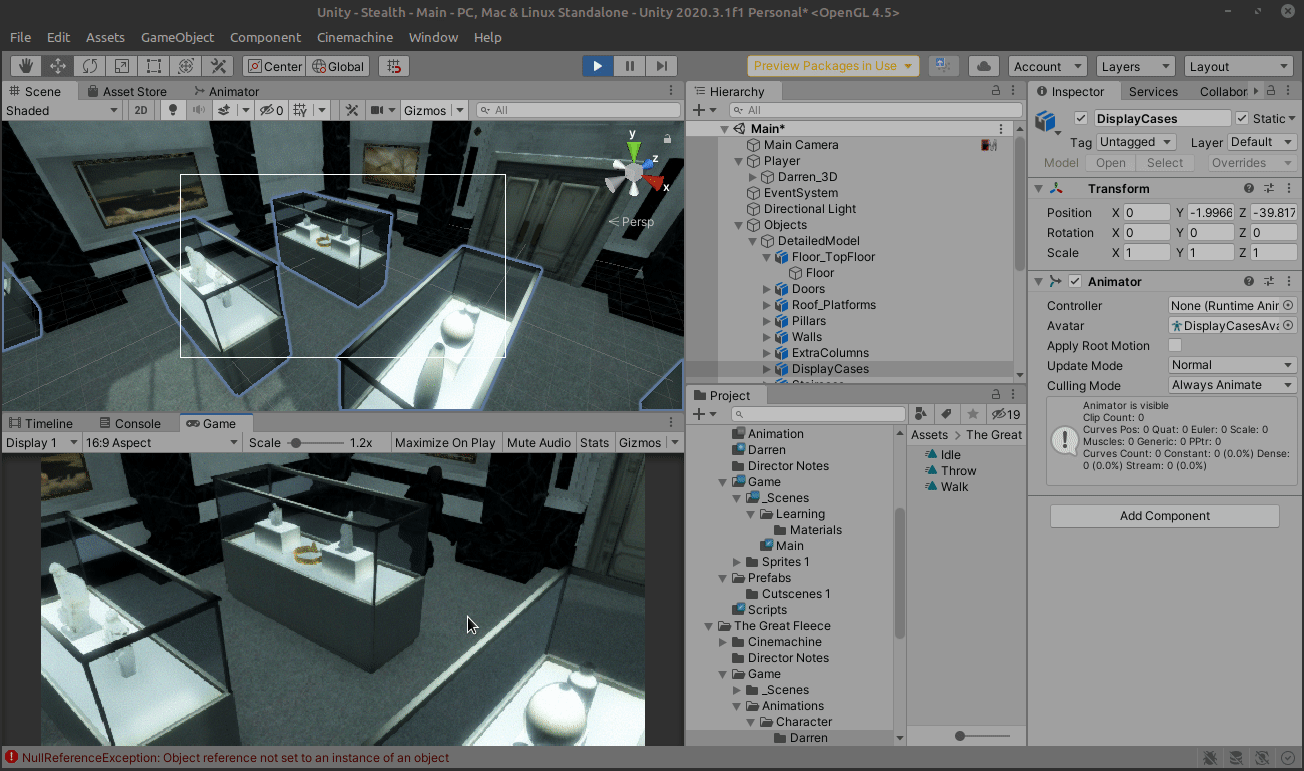This screenshot has width=1304, height=771.
Task: Open the custom editor tools button
Action: point(218,66)
